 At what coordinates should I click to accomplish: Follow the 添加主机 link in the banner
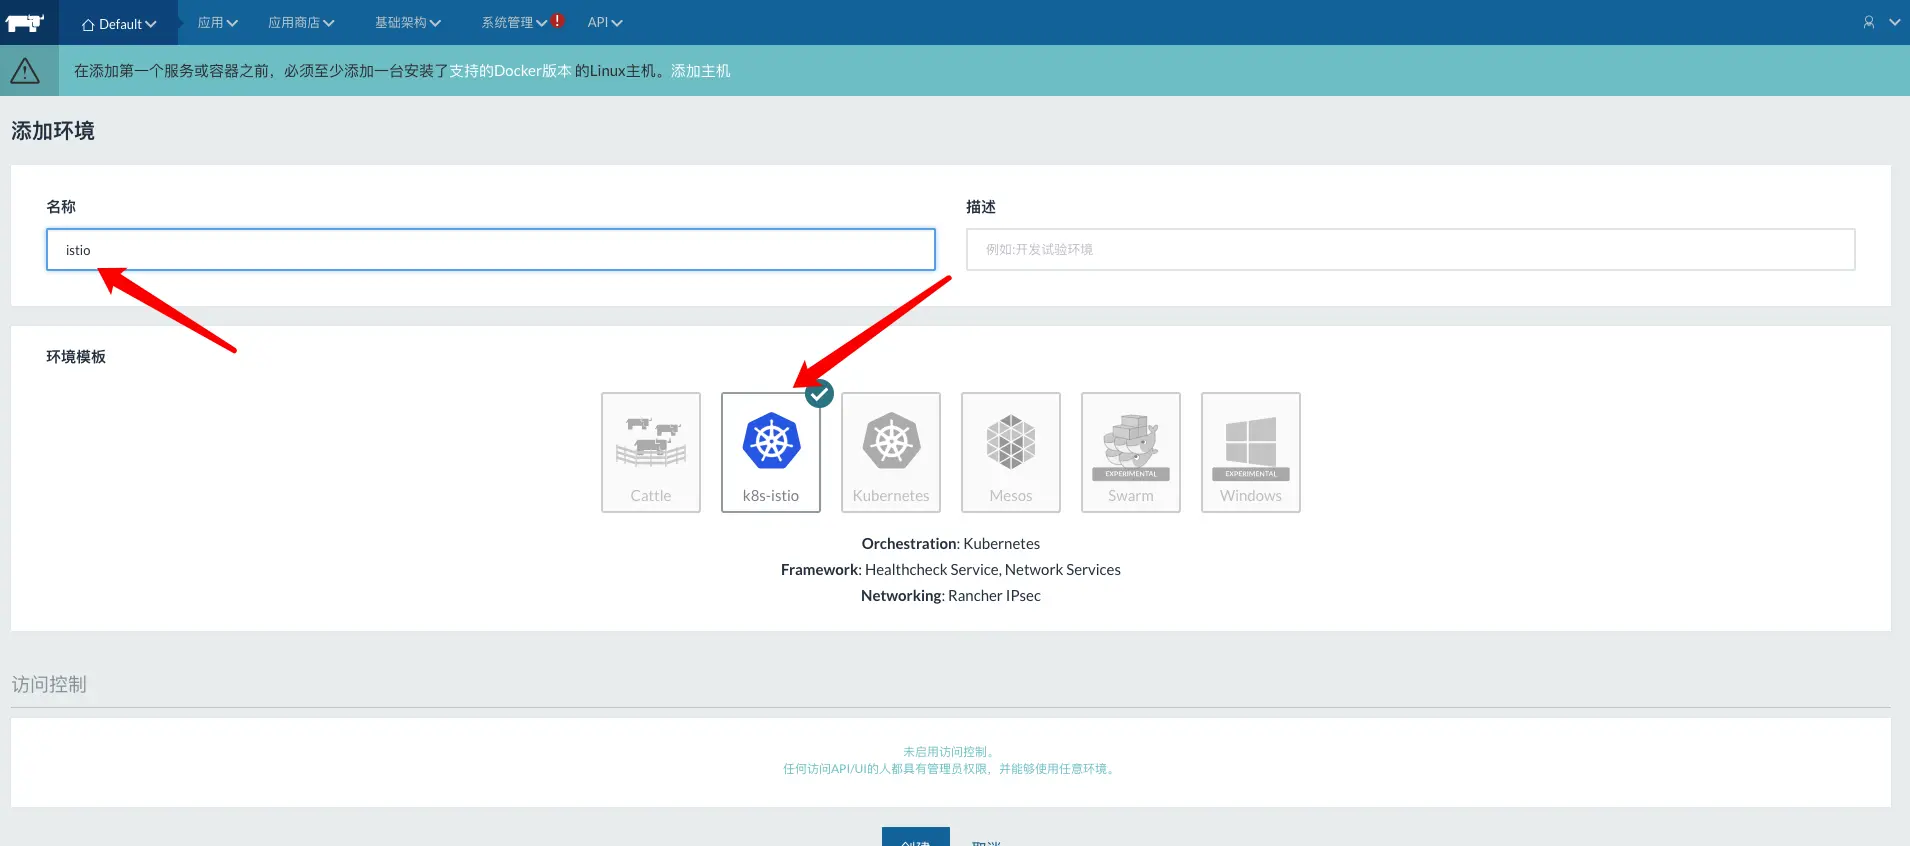click(x=701, y=71)
